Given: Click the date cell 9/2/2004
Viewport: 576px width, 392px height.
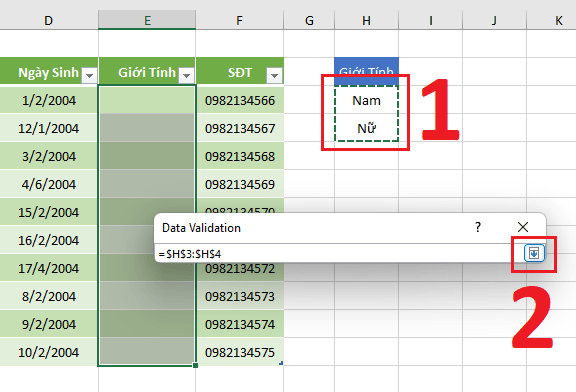Looking at the screenshot, I should 49,324.
